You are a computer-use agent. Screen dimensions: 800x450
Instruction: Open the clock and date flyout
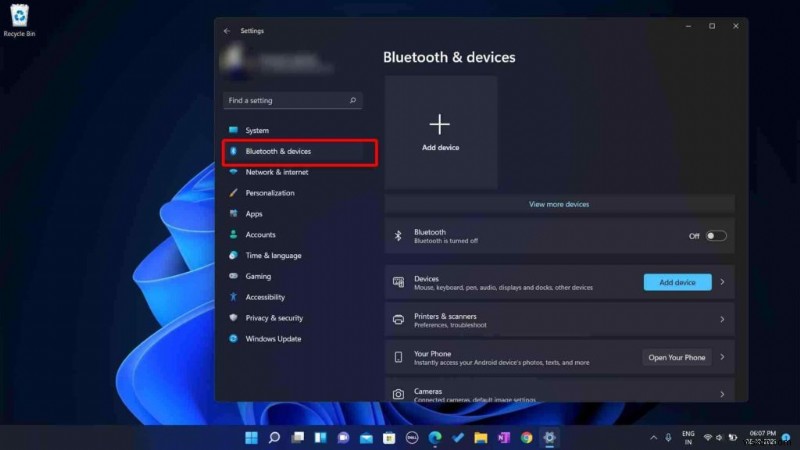point(762,437)
